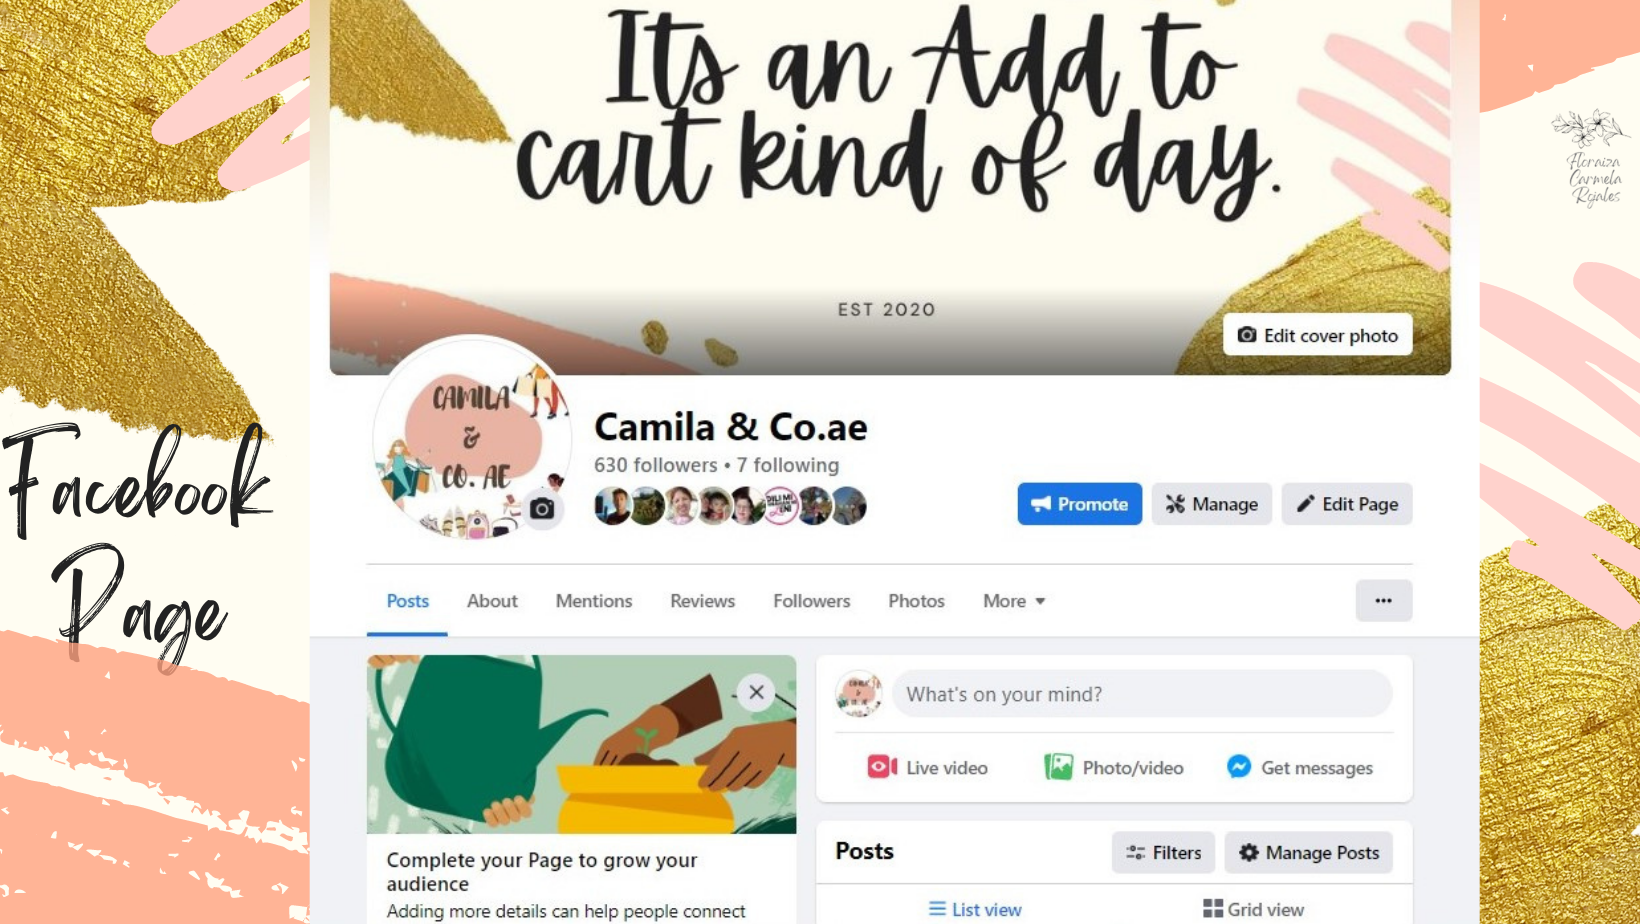
Task: Click the Edit Page pencil button
Action: click(1347, 504)
